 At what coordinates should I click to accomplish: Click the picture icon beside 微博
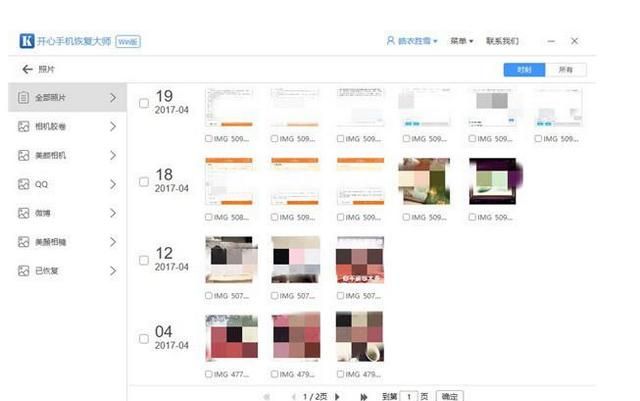[x=23, y=213]
